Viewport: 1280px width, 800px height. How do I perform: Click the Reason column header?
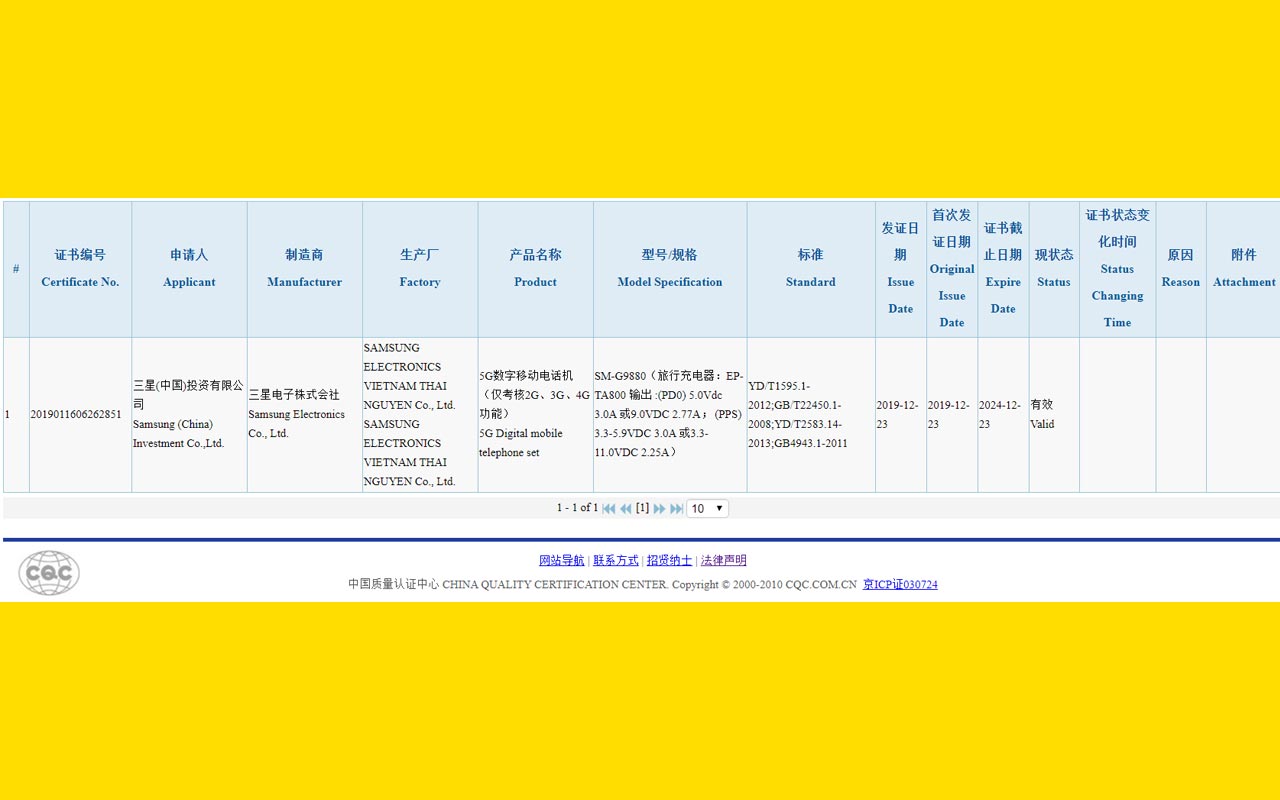(1181, 269)
